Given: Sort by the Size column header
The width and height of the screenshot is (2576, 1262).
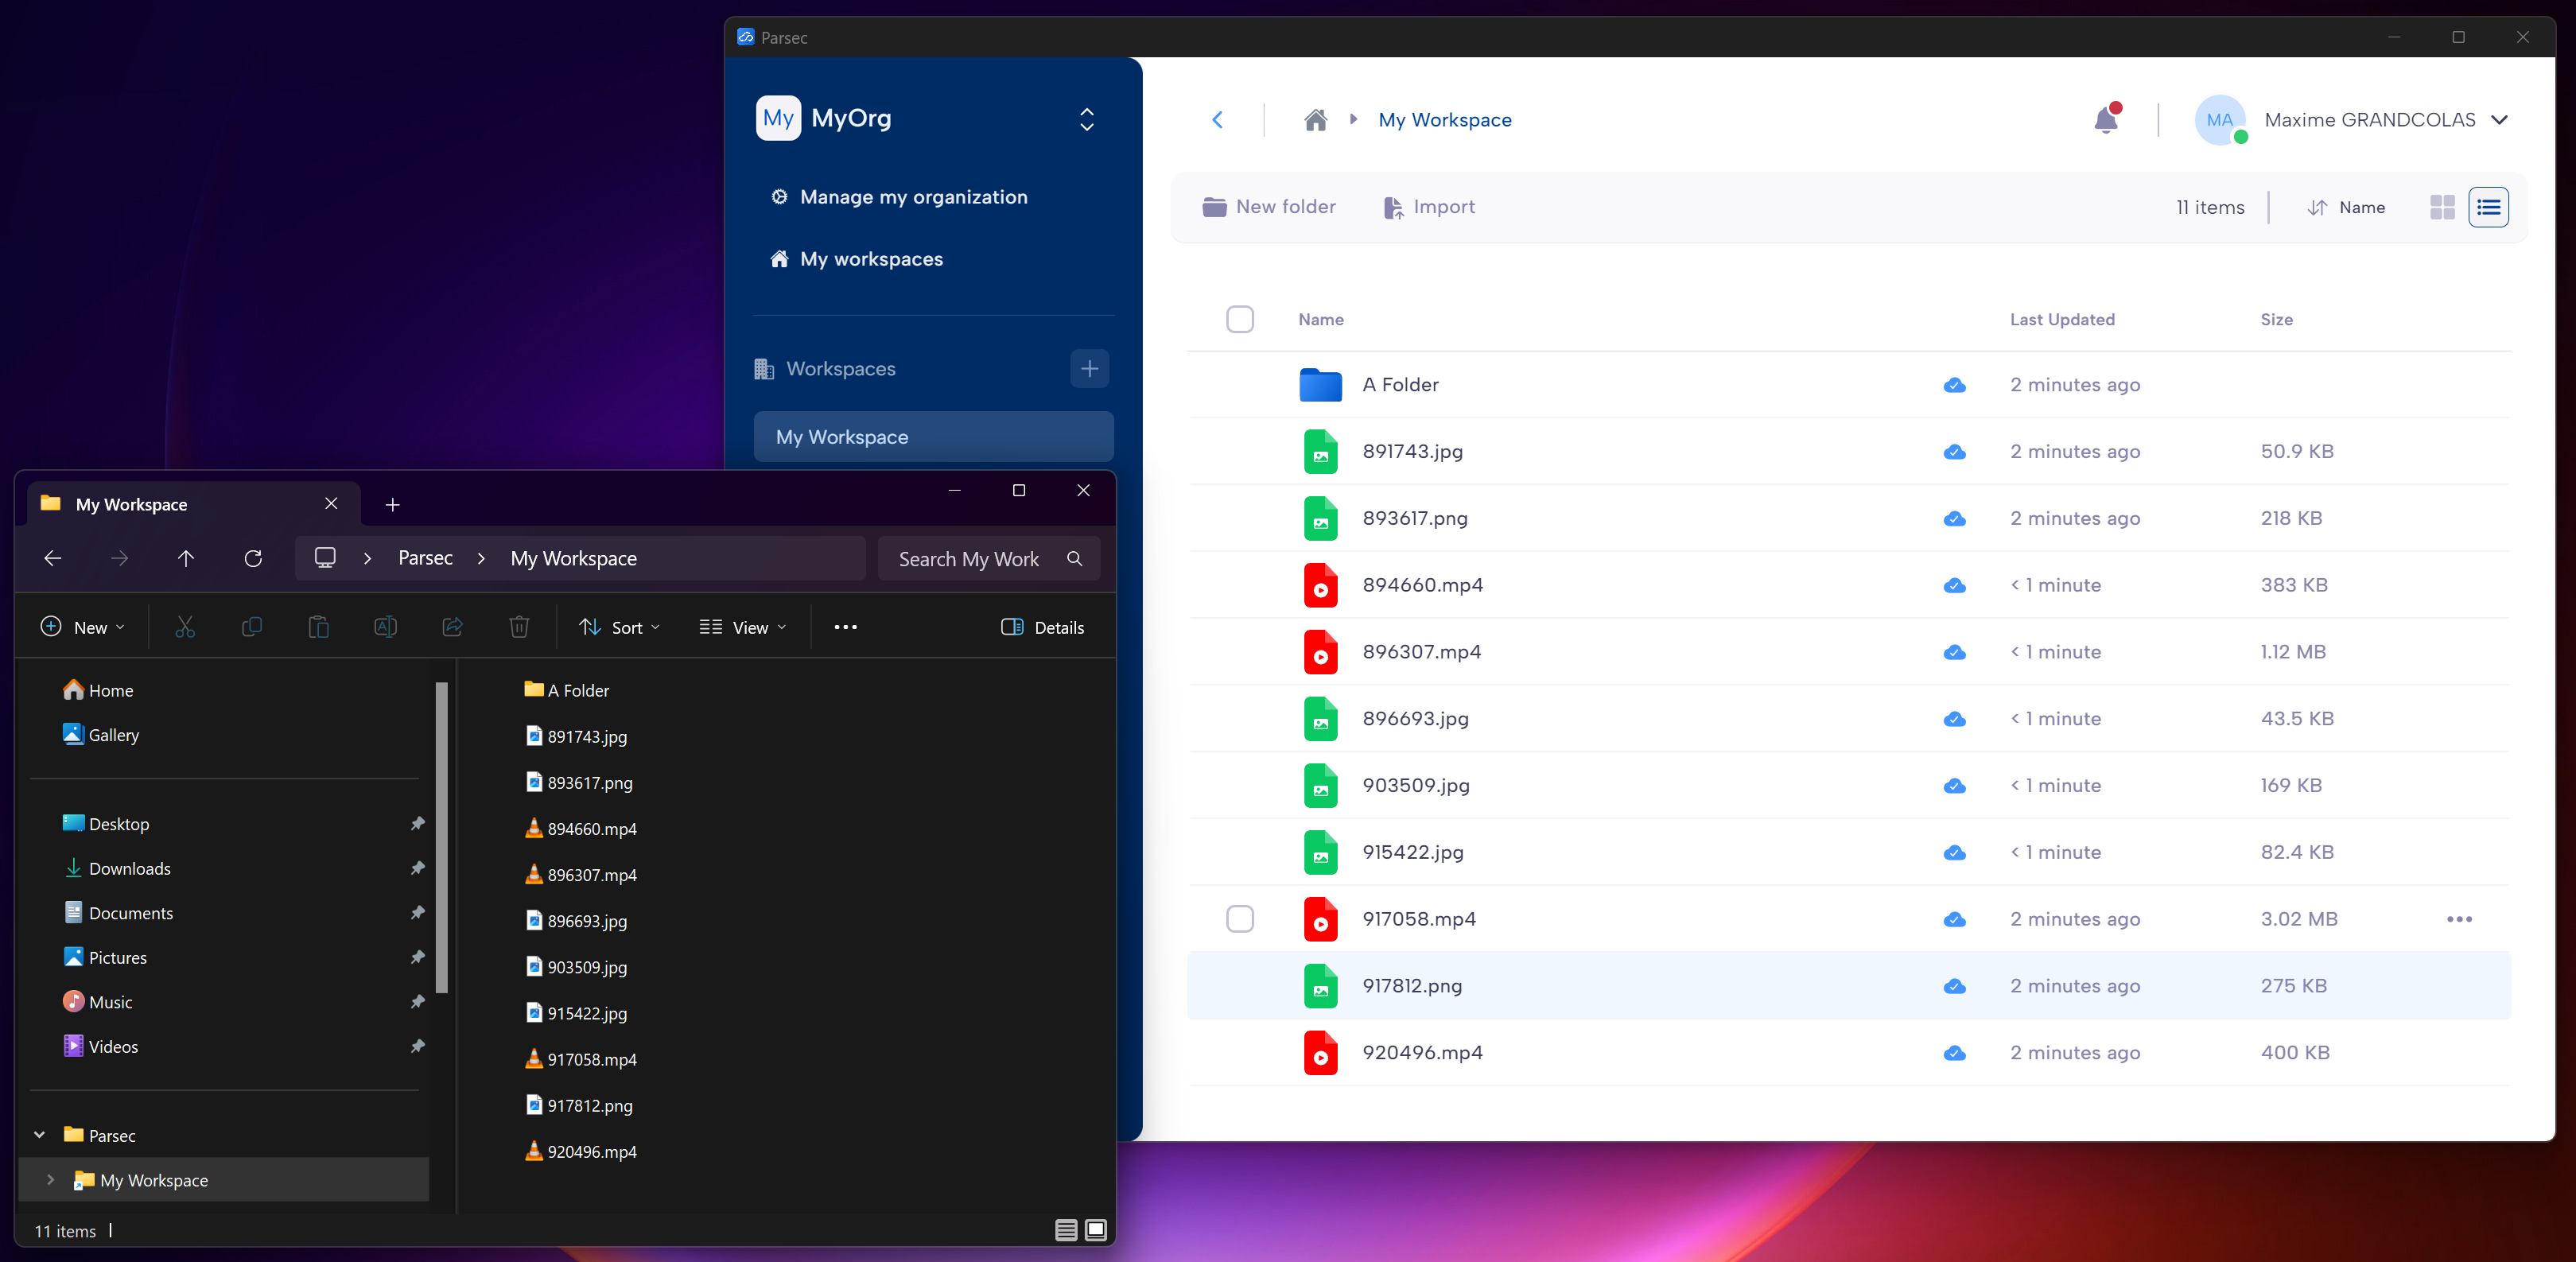Looking at the screenshot, I should 2276,319.
